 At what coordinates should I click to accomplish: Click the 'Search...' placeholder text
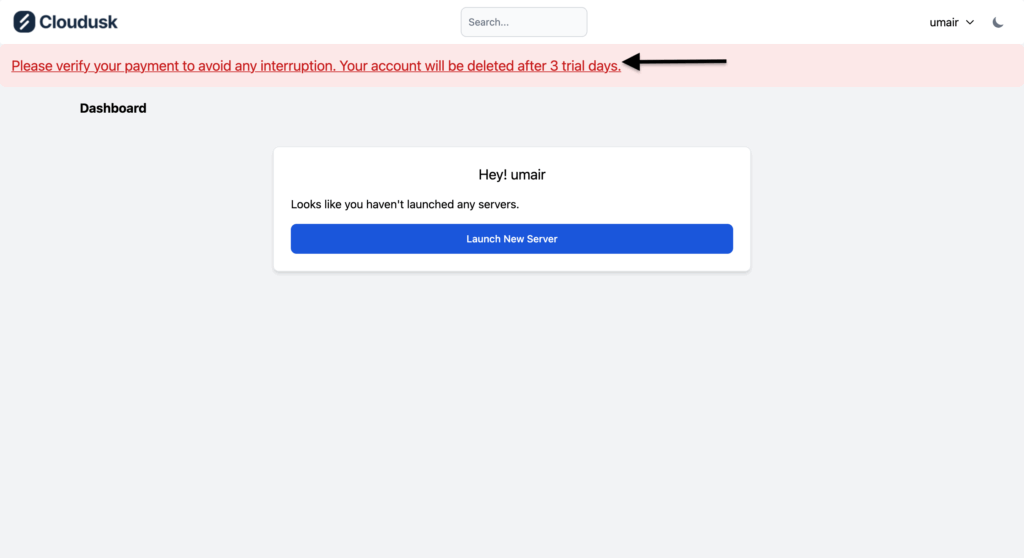click(x=489, y=22)
